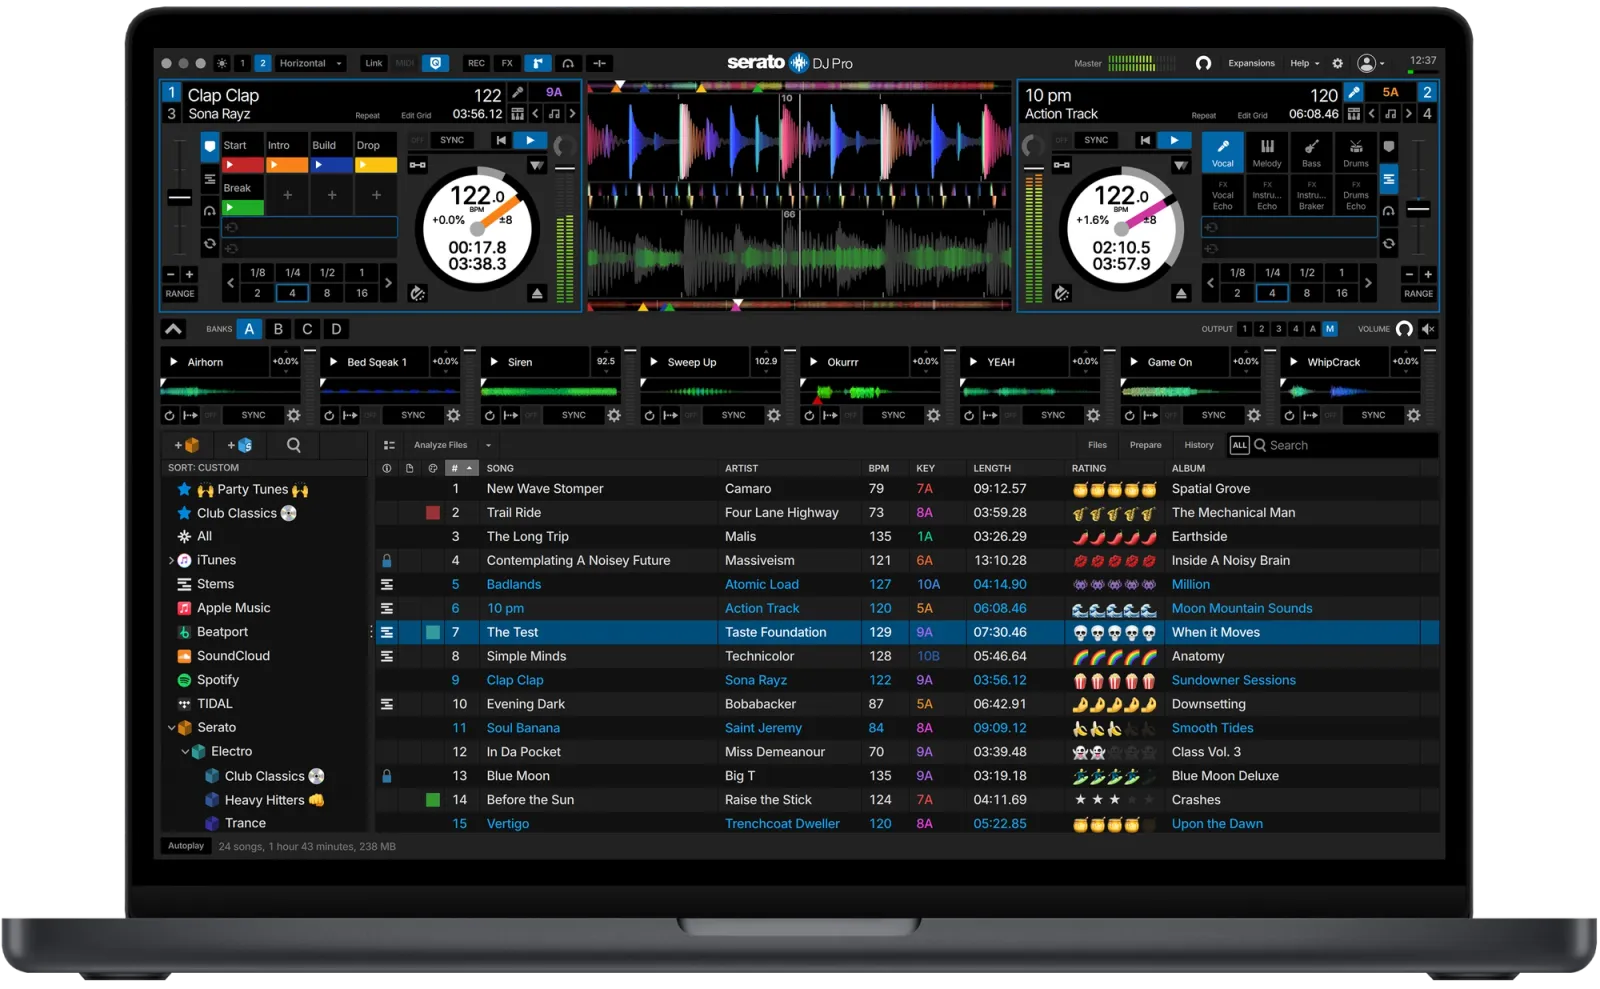Viewport: 1600px width, 989px height.
Task: Open the History panel tab
Action: coord(1199,446)
